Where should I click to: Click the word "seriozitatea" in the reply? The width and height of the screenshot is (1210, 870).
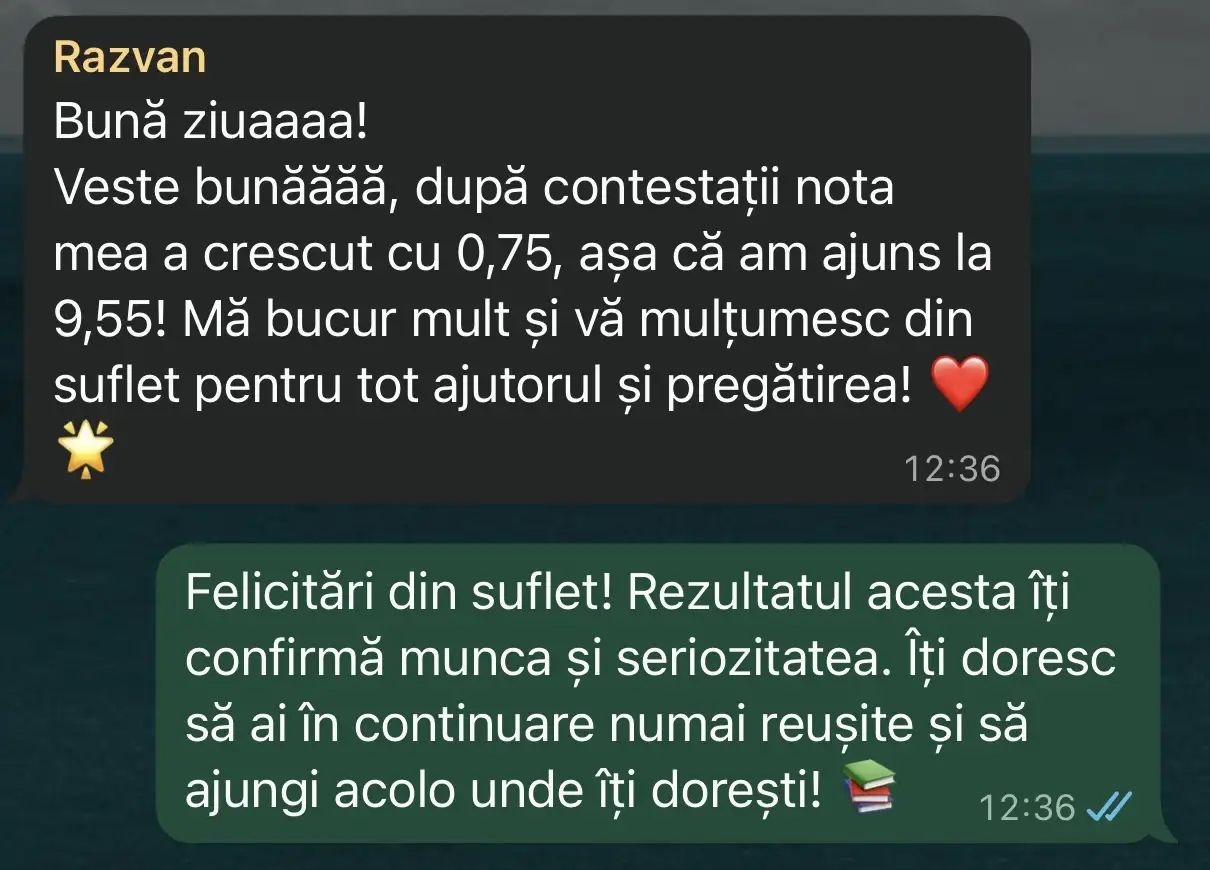727,660
